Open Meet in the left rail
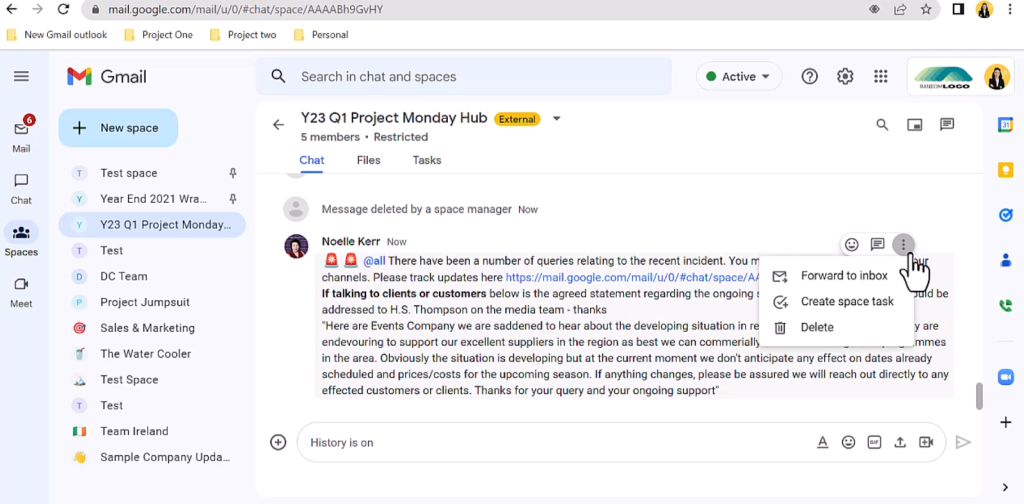 21,291
